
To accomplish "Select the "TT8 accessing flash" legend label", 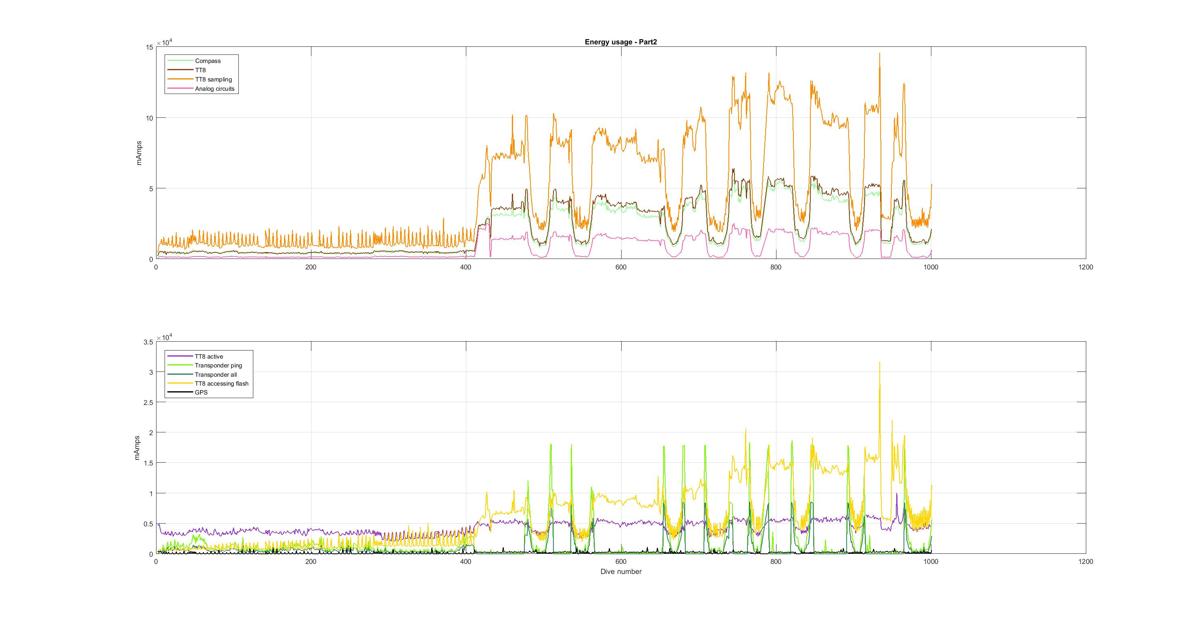I will tap(222, 384).
